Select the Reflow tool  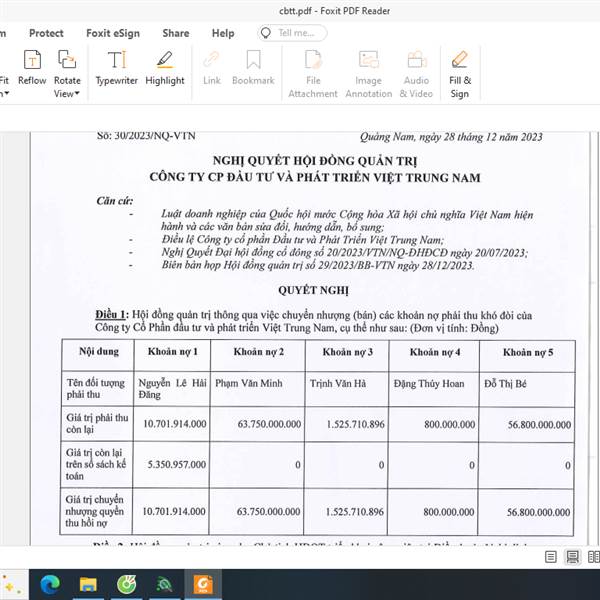[x=32, y=68]
